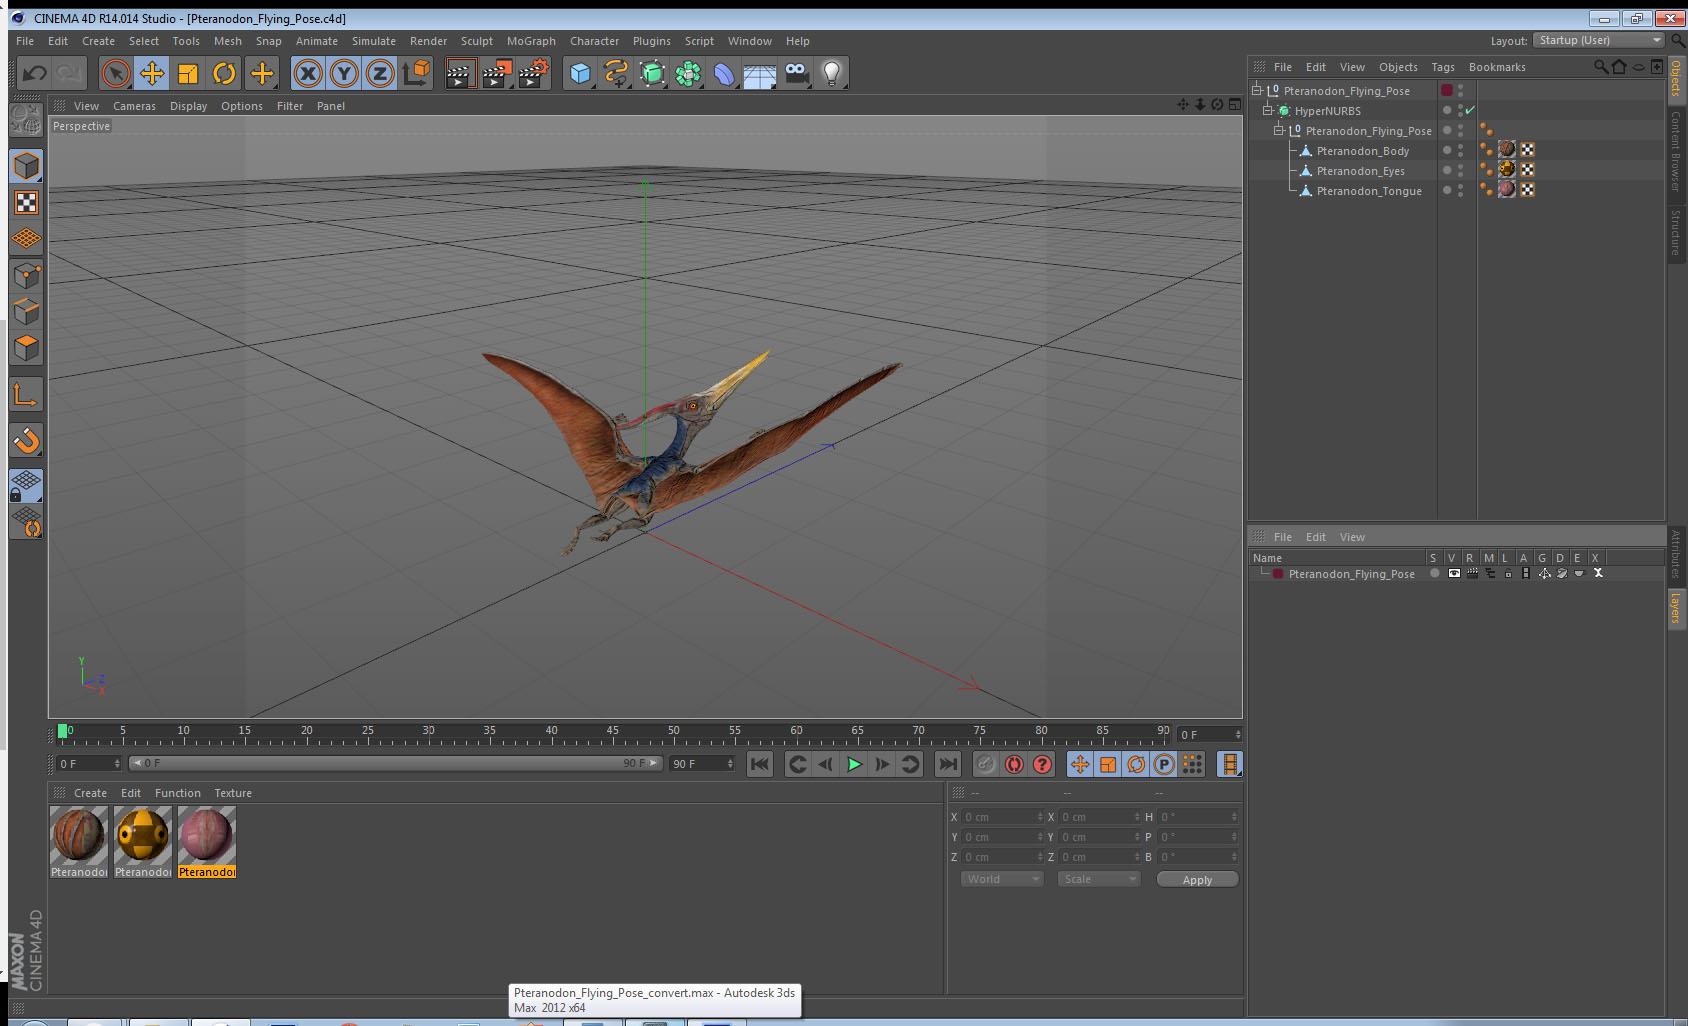Activate the Scale tool in toolbar
Viewport: 1688px width, 1026px height.
(188, 73)
